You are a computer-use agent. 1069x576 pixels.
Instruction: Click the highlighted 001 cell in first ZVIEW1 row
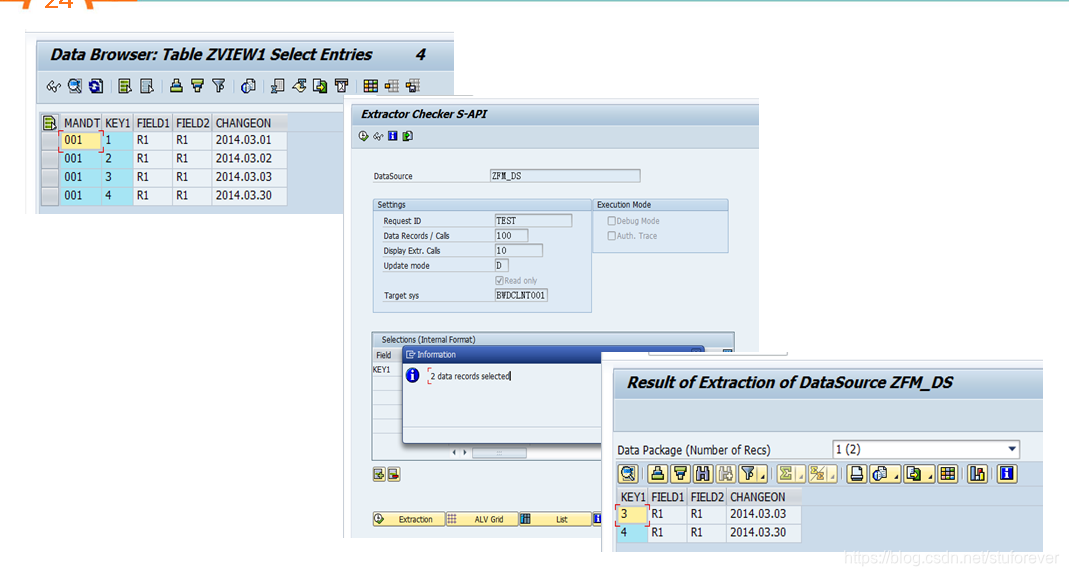[81, 140]
